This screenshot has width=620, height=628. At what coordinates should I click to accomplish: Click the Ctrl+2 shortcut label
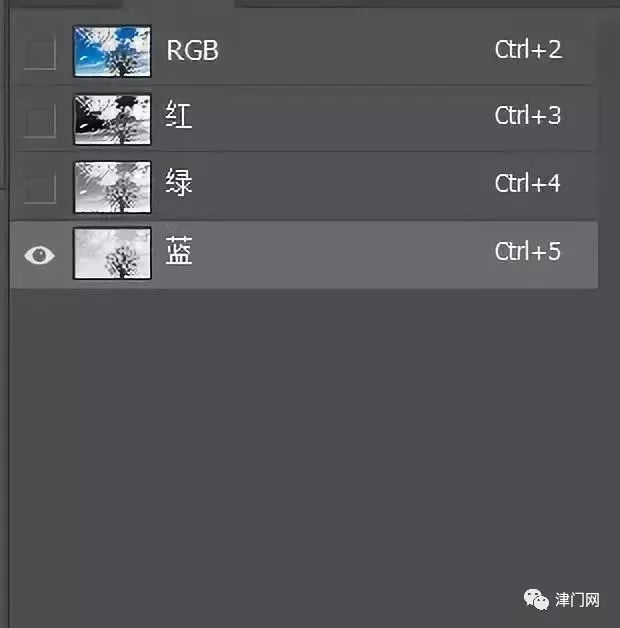click(528, 50)
